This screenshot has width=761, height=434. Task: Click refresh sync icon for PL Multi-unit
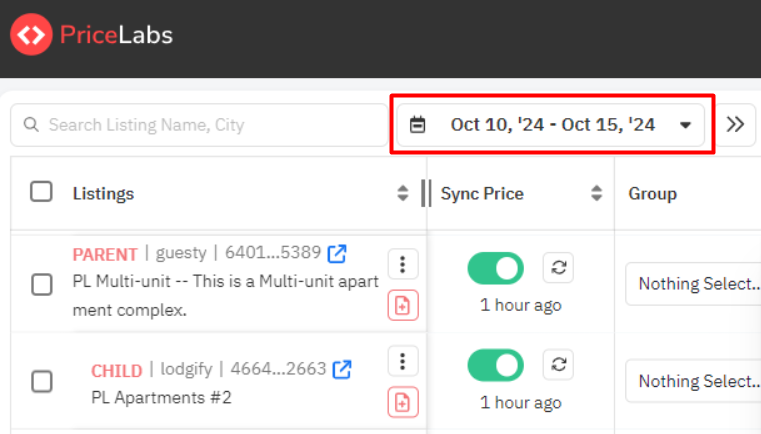click(558, 267)
